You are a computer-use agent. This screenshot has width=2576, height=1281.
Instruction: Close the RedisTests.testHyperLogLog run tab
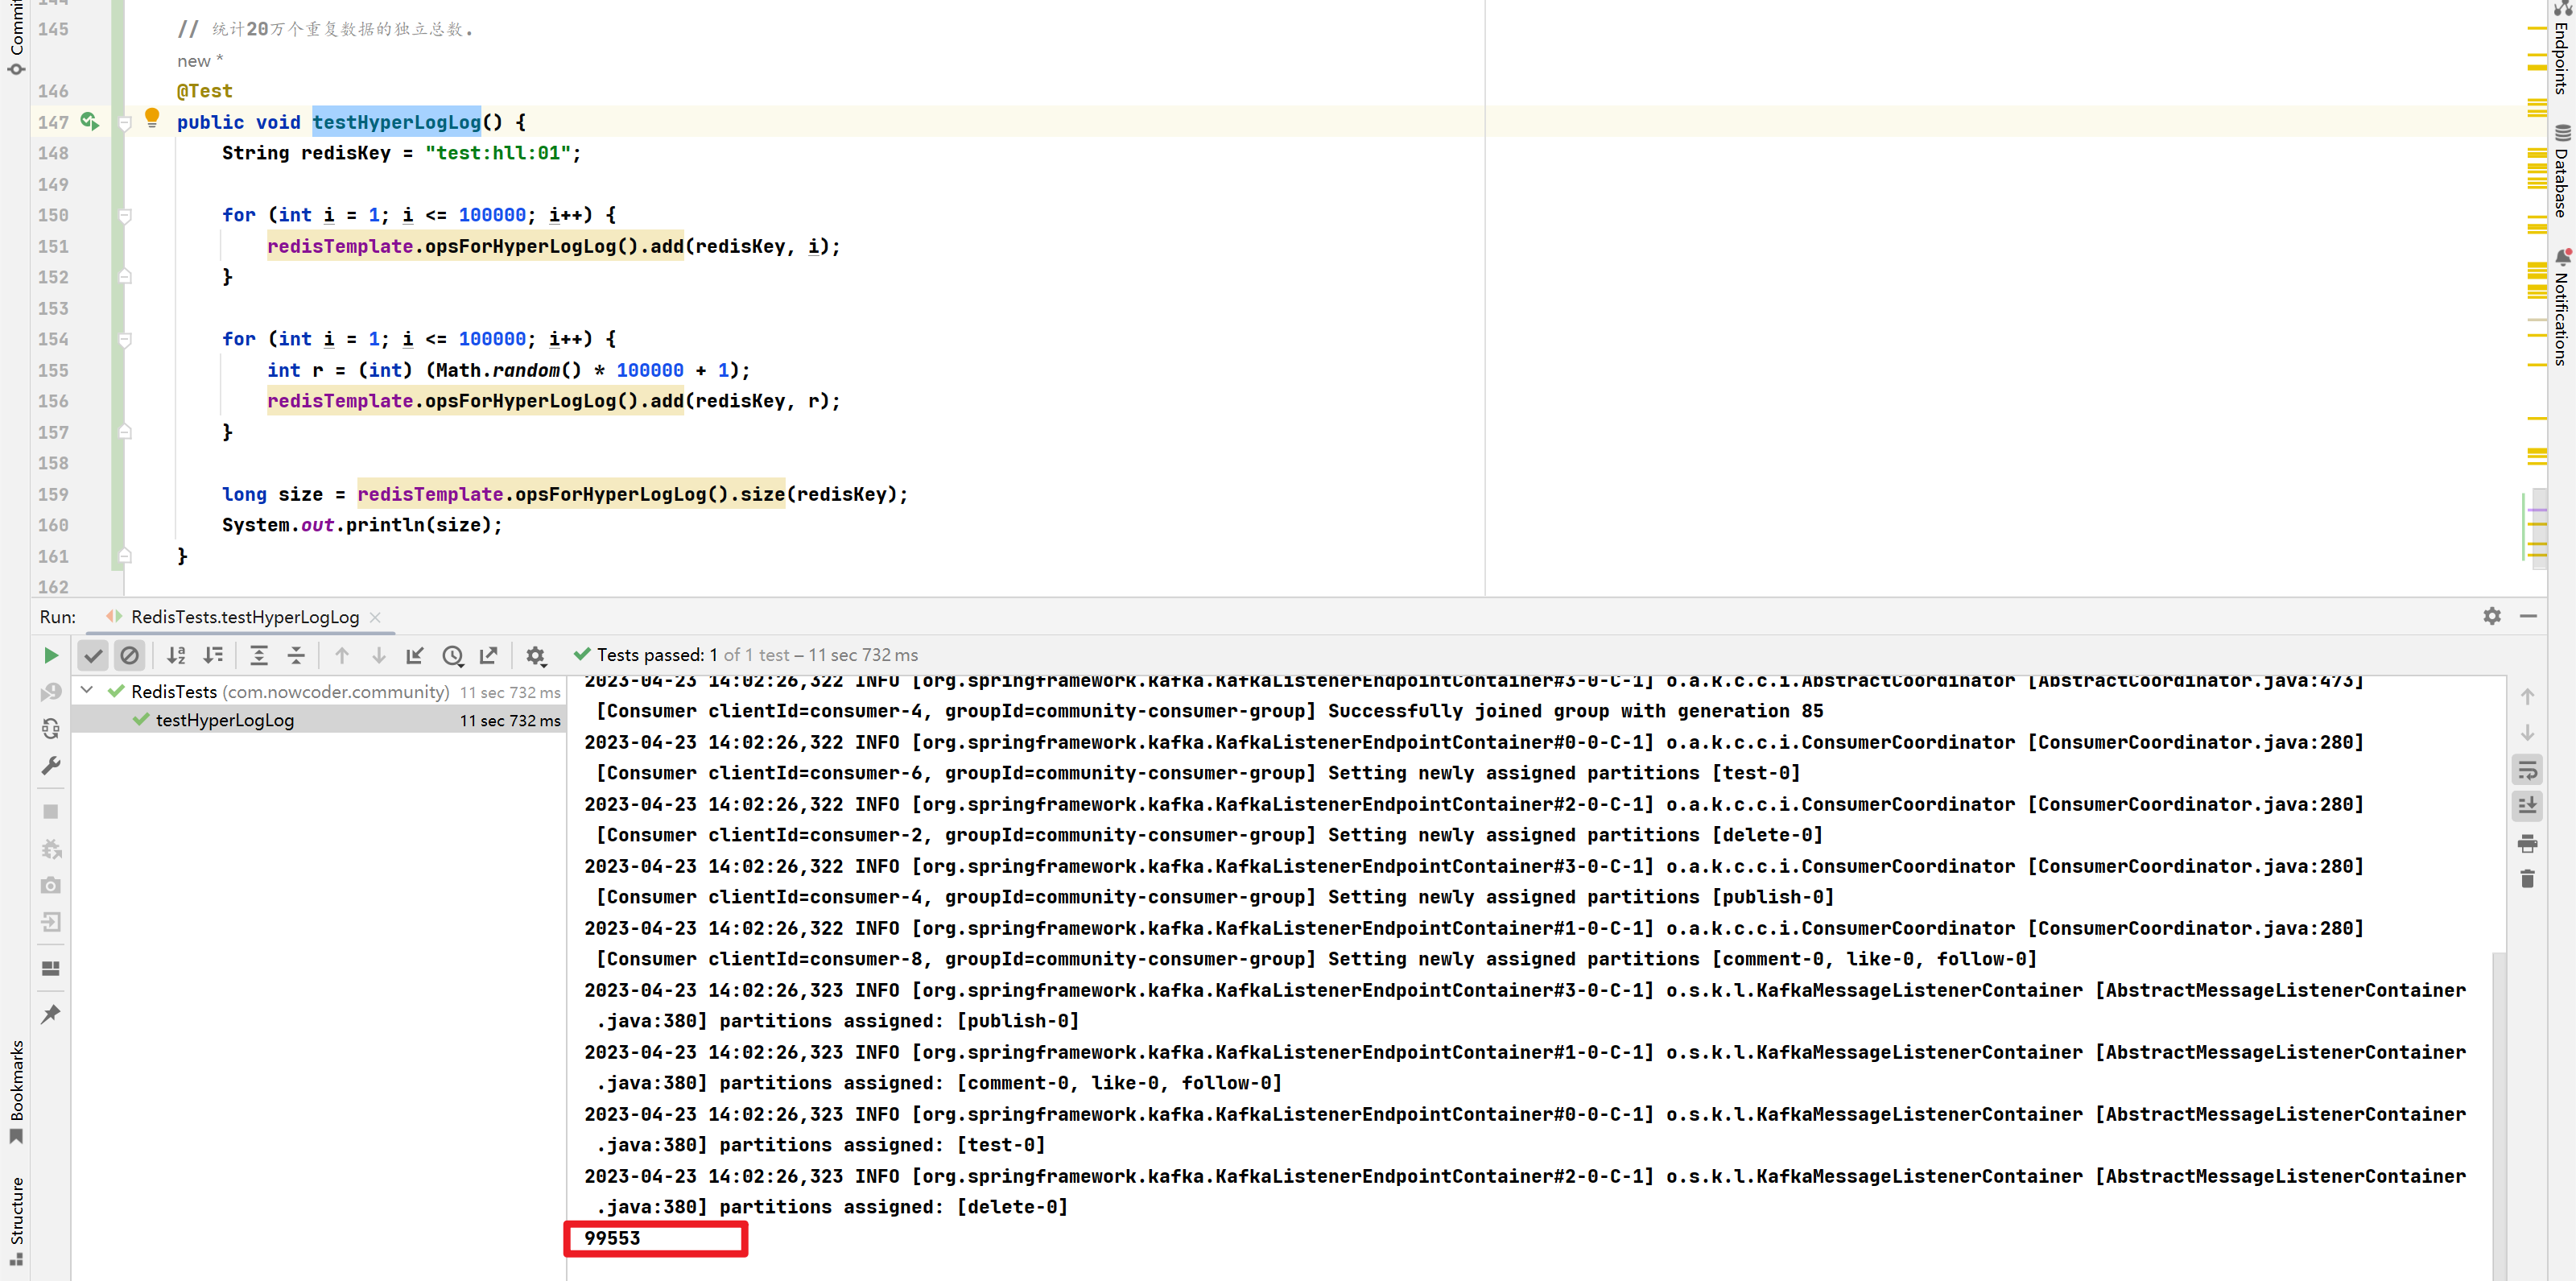(x=375, y=618)
